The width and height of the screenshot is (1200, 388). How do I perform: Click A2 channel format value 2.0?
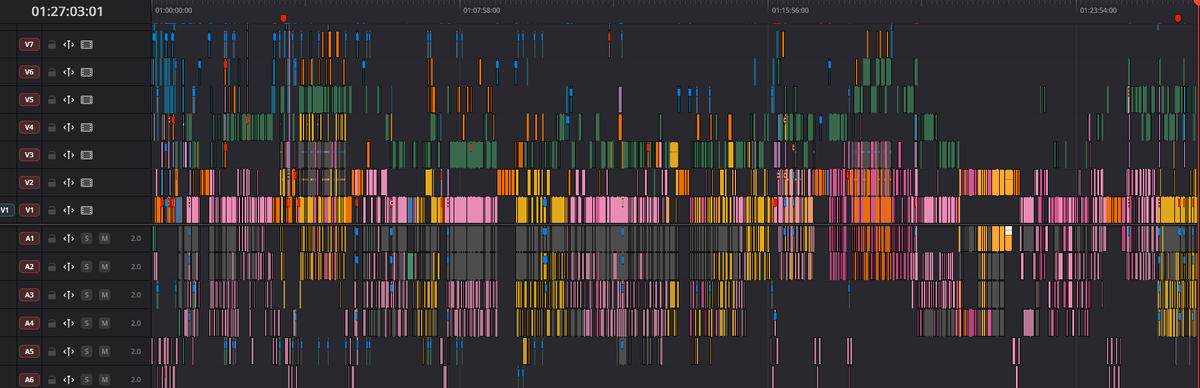point(135,267)
